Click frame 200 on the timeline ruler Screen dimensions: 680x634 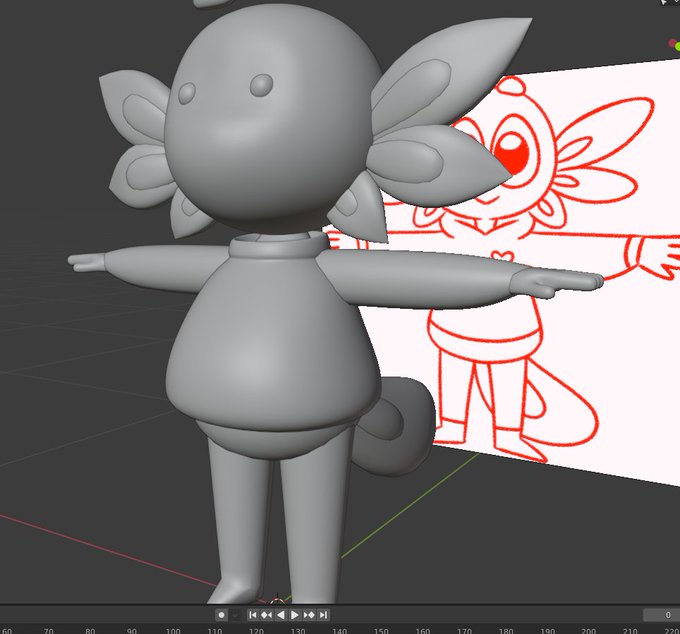point(588,631)
